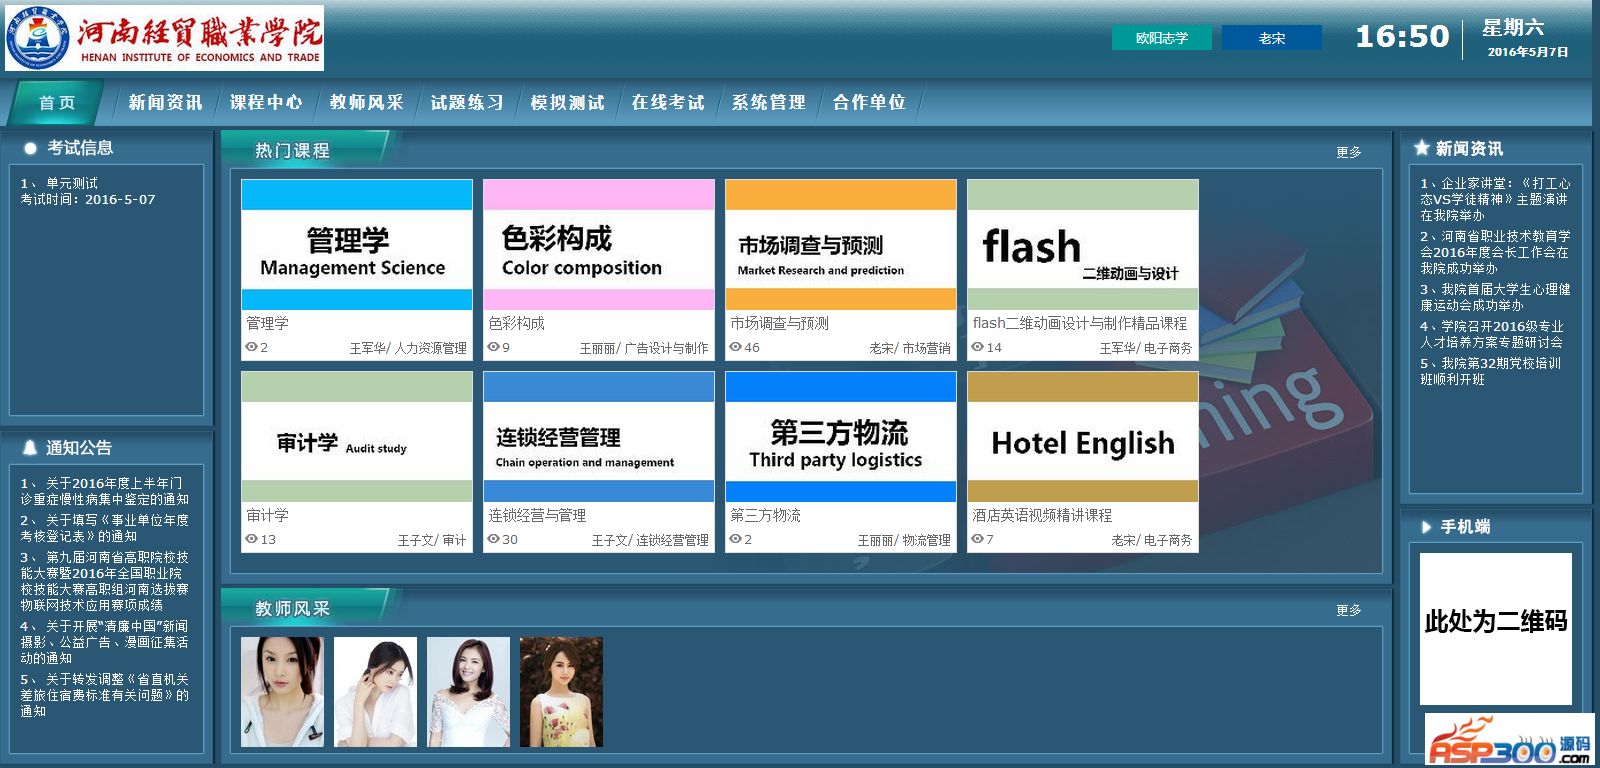Open the 更多 link in 热门课程

(x=1349, y=152)
